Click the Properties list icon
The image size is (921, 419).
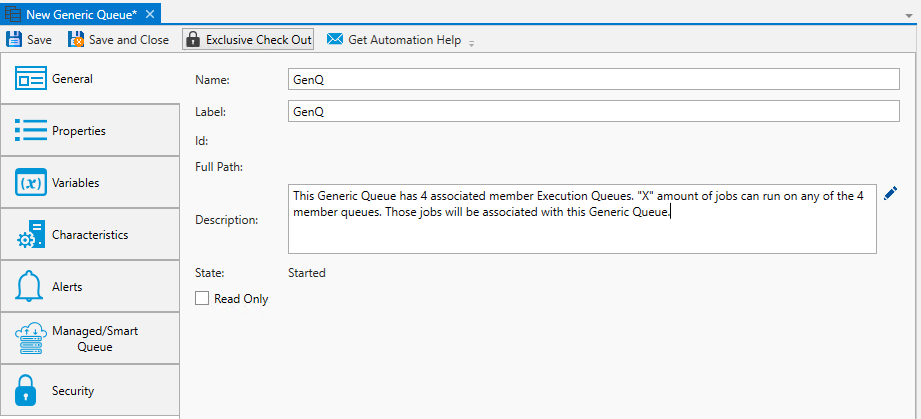point(30,130)
